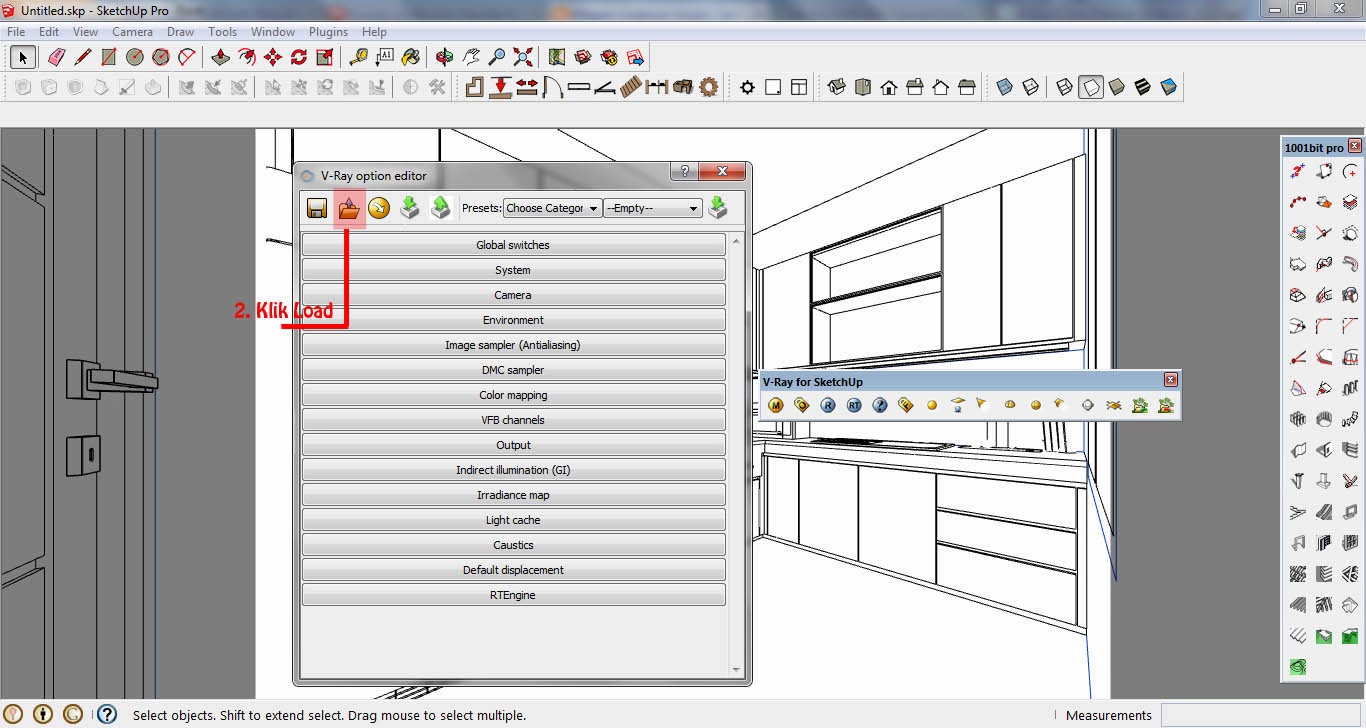Open the Camera menu

[132, 31]
